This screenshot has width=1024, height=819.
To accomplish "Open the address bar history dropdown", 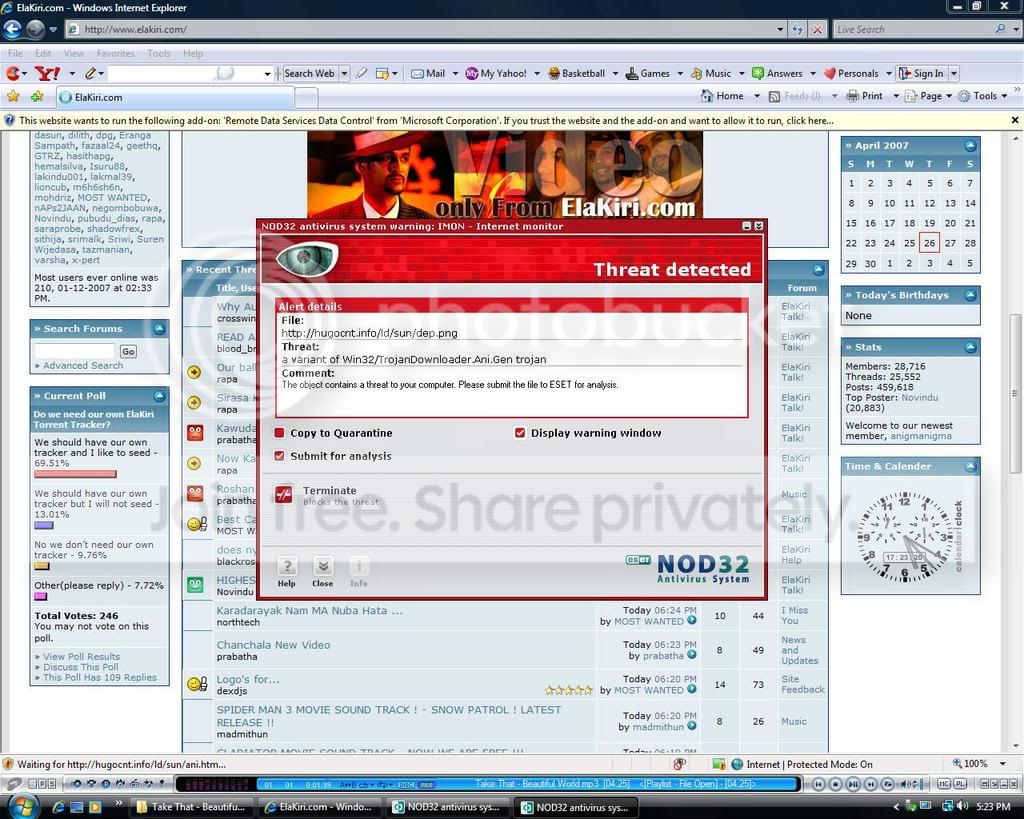I will pos(780,29).
